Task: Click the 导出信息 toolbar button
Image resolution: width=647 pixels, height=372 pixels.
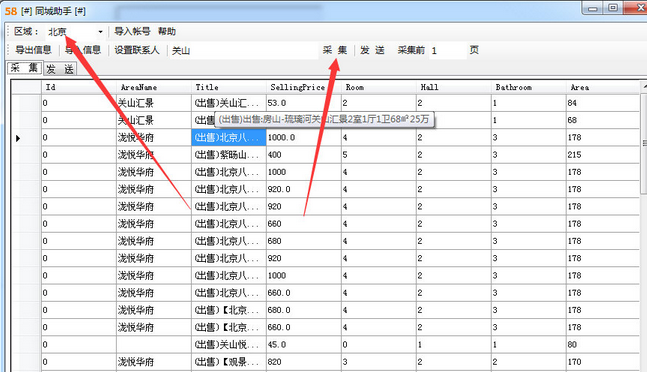Action: pos(33,50)
